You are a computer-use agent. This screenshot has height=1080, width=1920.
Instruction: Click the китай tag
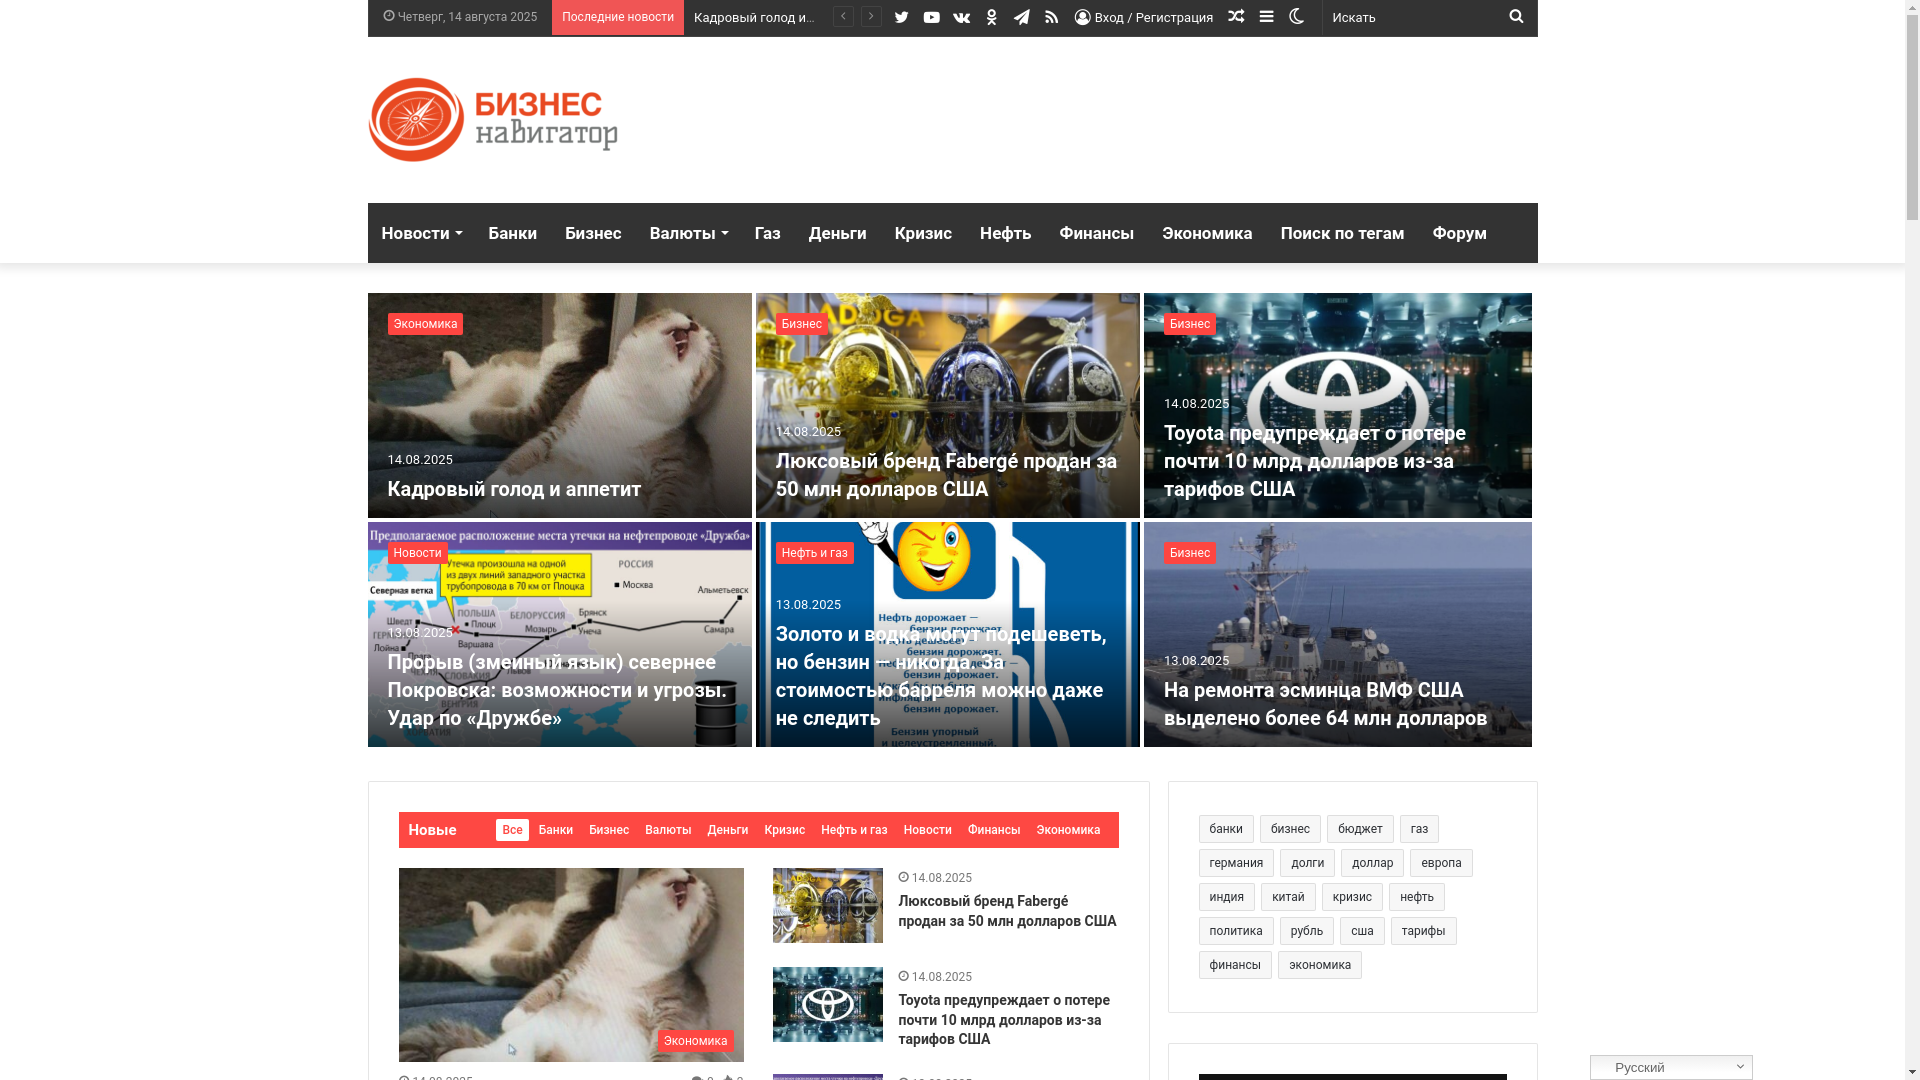click(1288, 897)
